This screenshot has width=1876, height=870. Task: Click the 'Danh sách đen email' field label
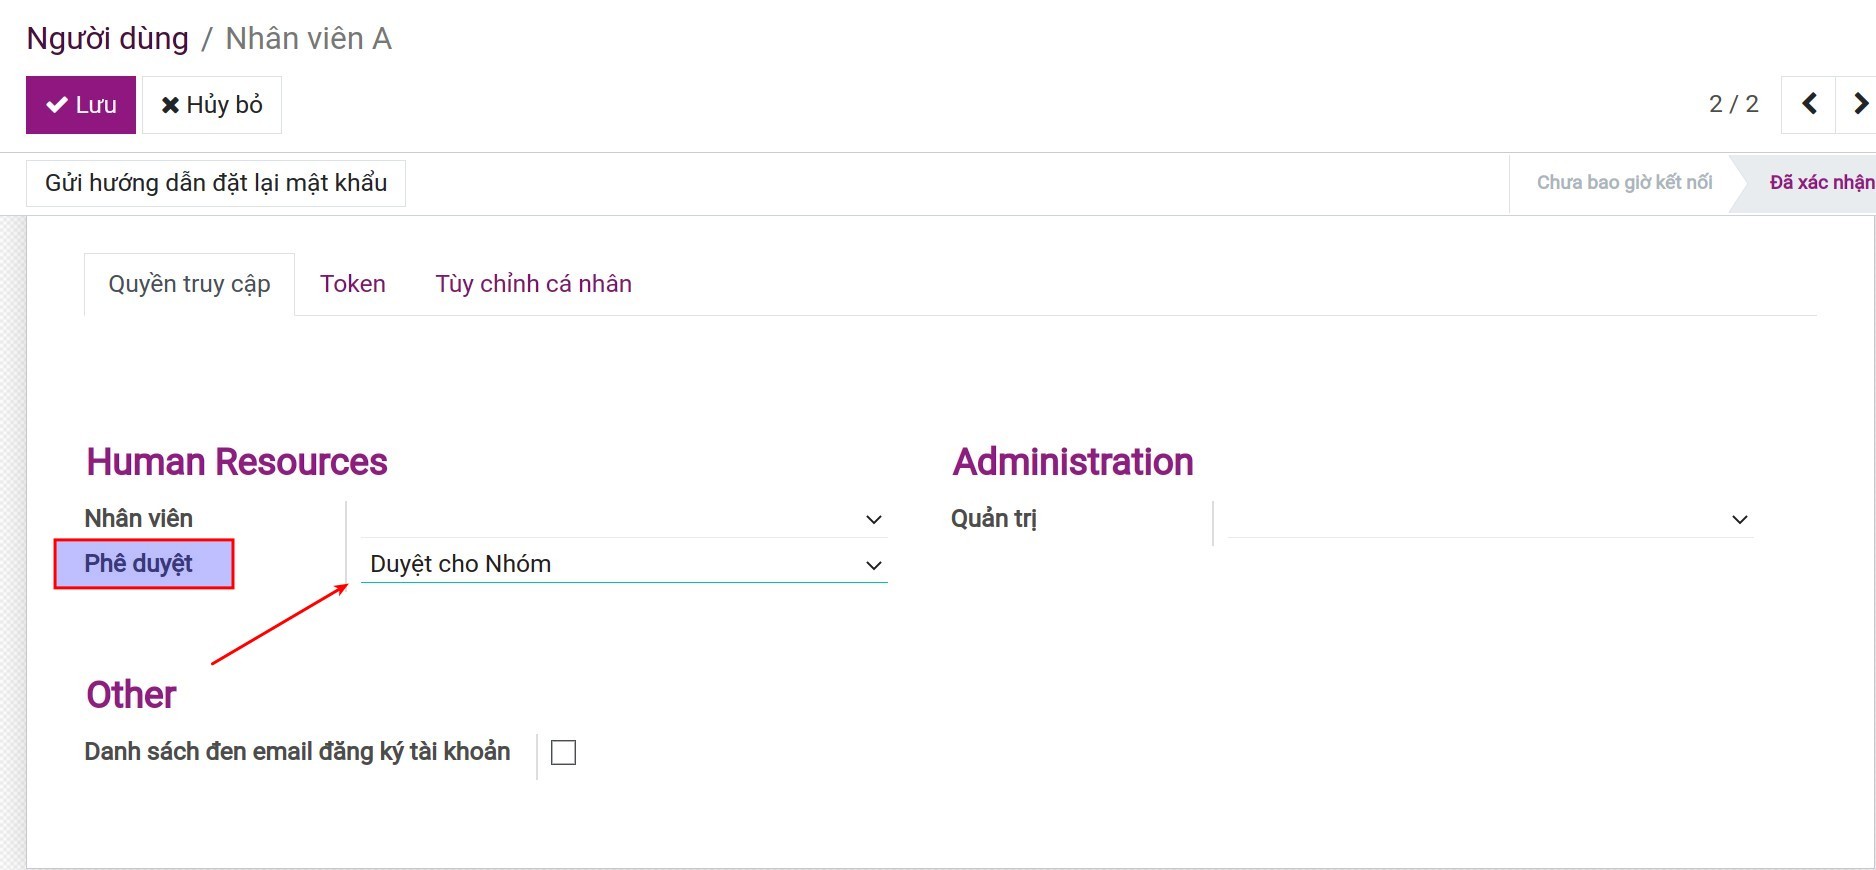pos(297,752)
